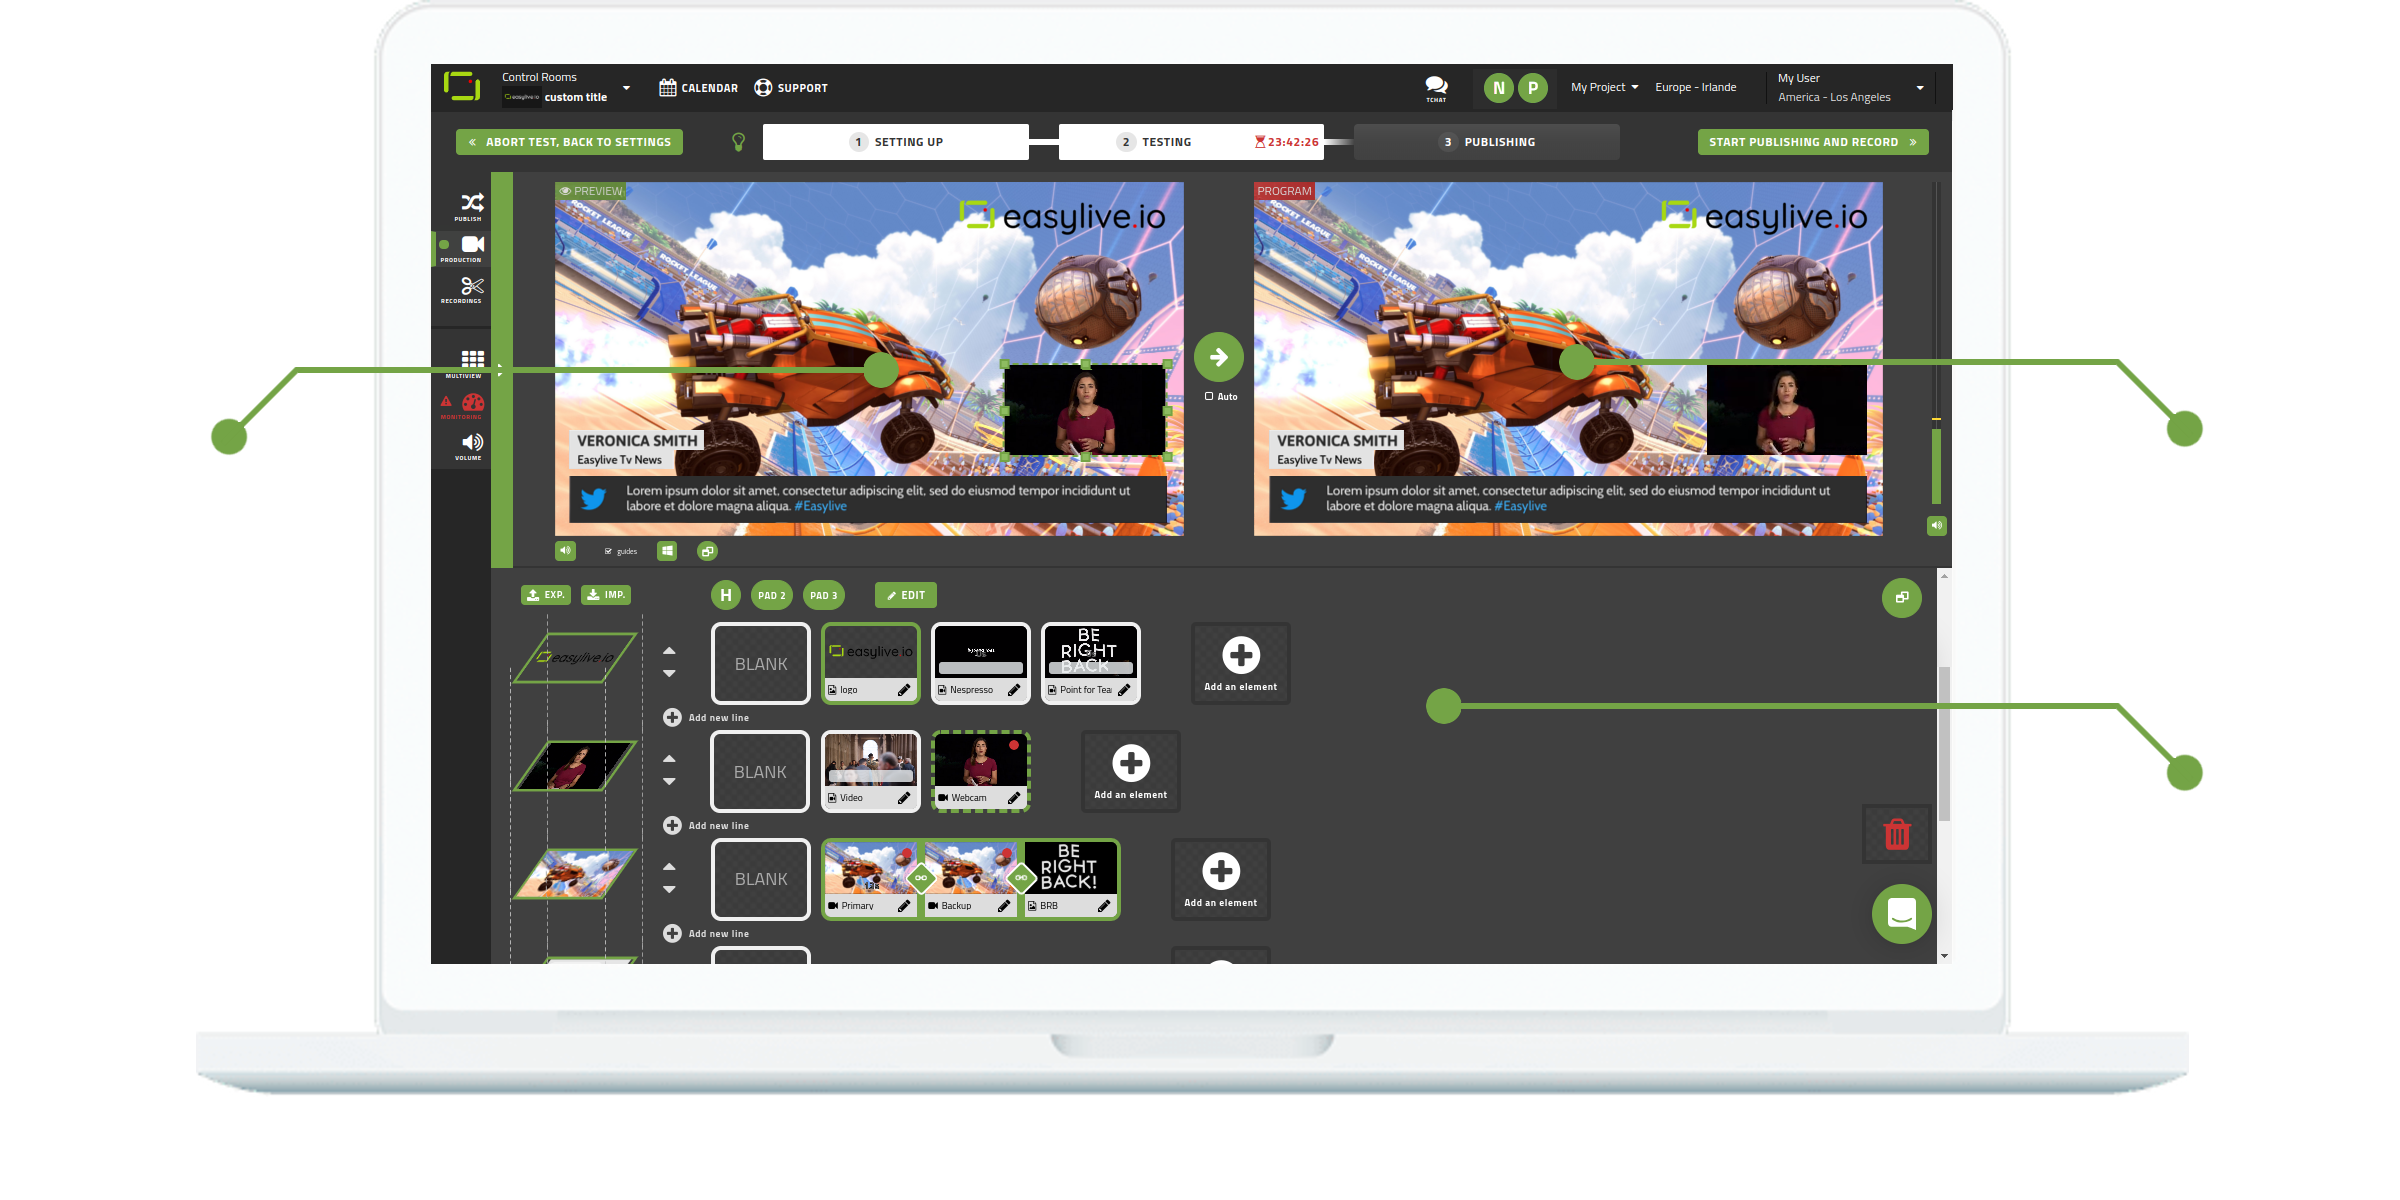The image size is (2400, 1200).
Task: Open the red Monitoring gauge
Action: (472, 404)
